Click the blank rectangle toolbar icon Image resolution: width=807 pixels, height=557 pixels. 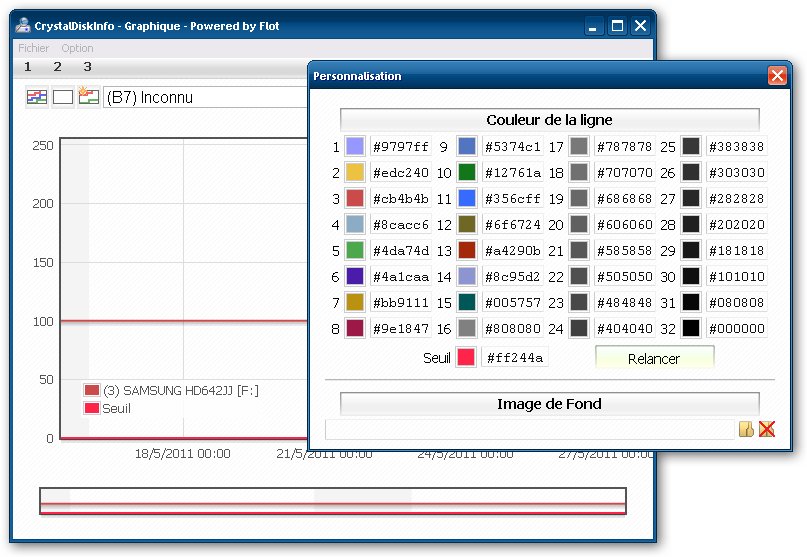tap(62, 97)
